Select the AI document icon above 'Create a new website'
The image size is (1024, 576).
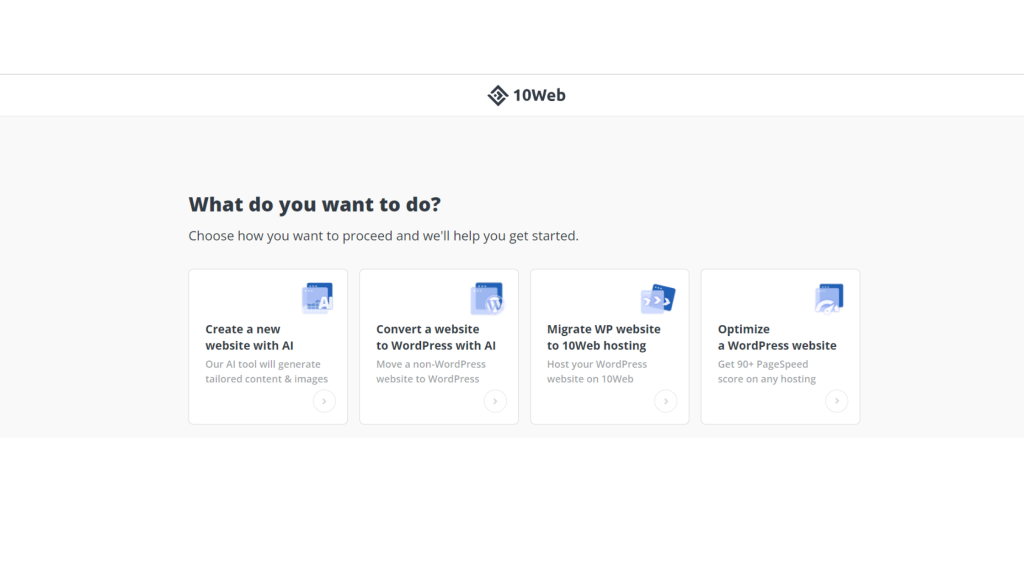pyautogui.click(x=318, y=297)
